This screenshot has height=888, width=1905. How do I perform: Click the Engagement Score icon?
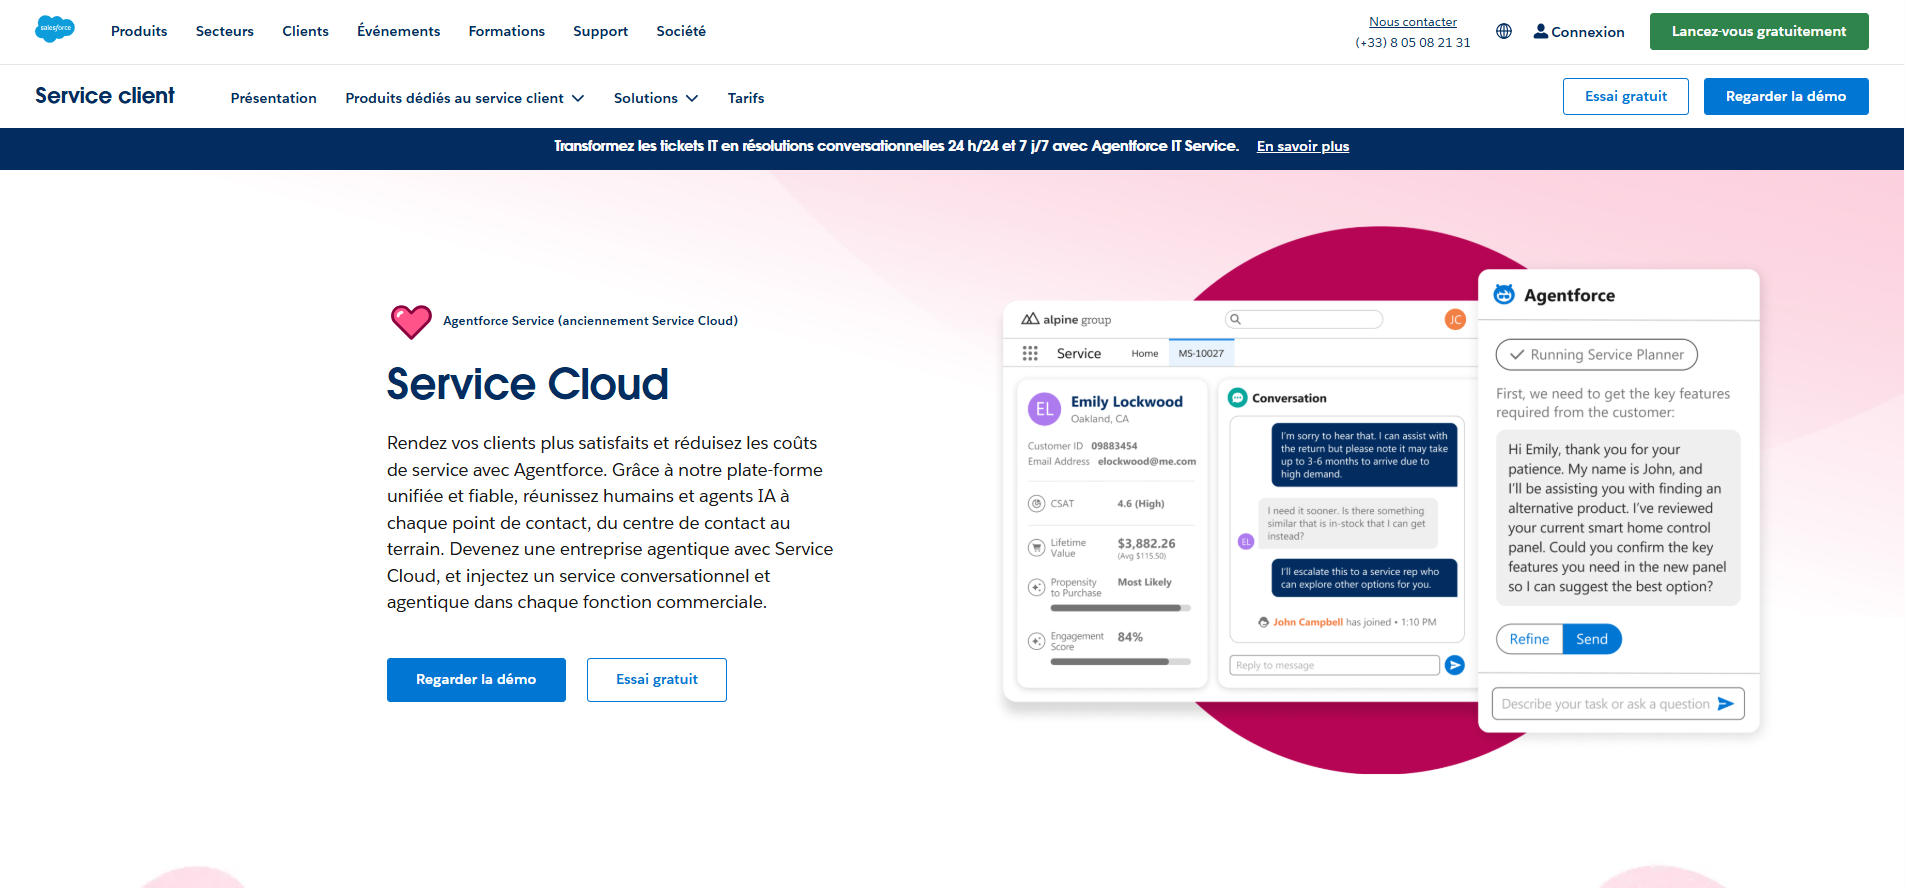click(1036, 641)
